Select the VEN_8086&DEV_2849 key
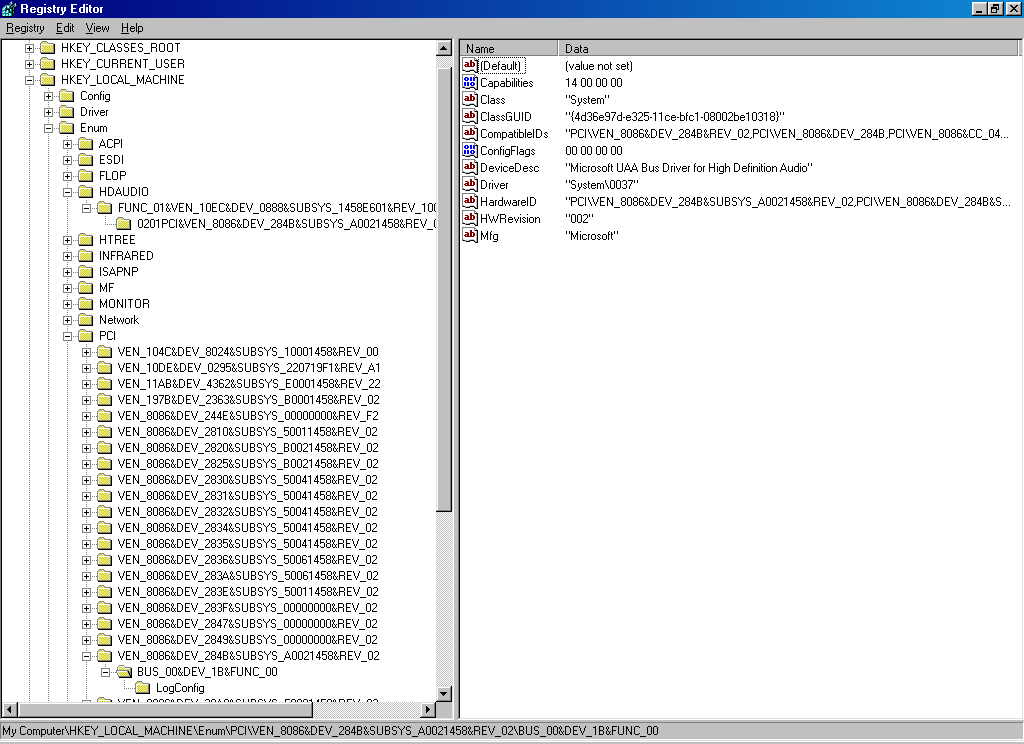Screen dimensions: 1024x744 tap(248, 640)
